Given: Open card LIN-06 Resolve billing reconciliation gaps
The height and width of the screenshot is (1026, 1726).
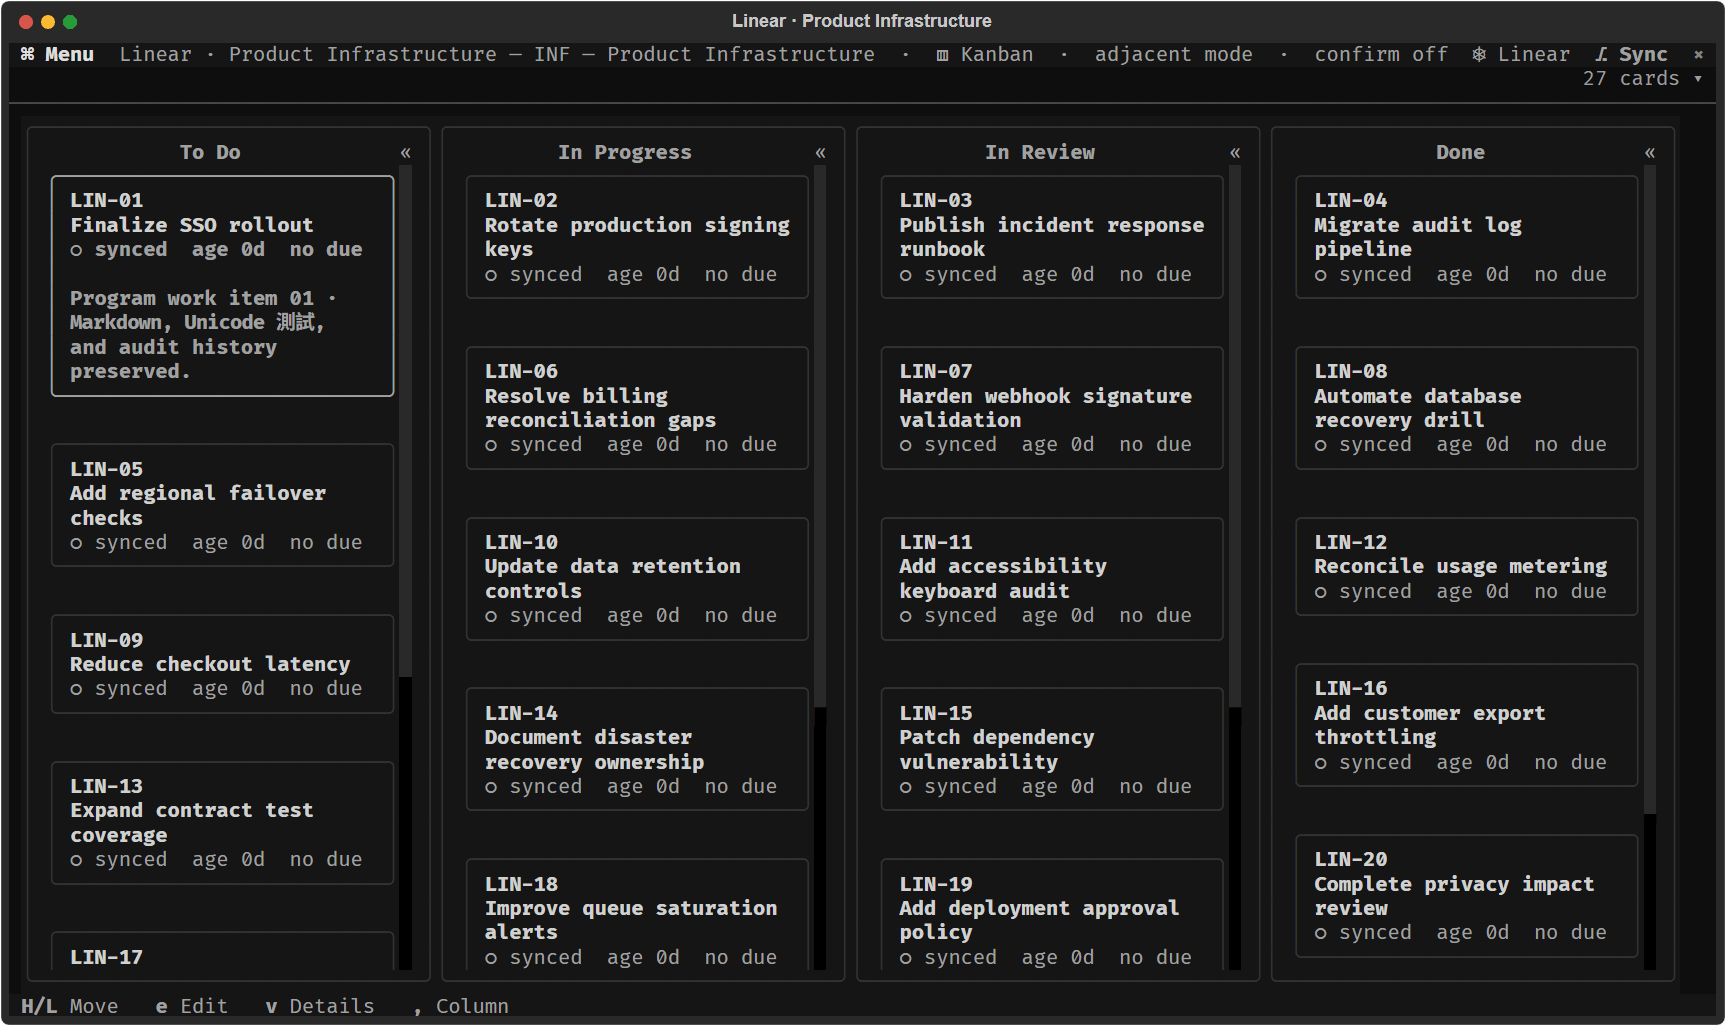Looking at the screenshot, I should 637,408.
